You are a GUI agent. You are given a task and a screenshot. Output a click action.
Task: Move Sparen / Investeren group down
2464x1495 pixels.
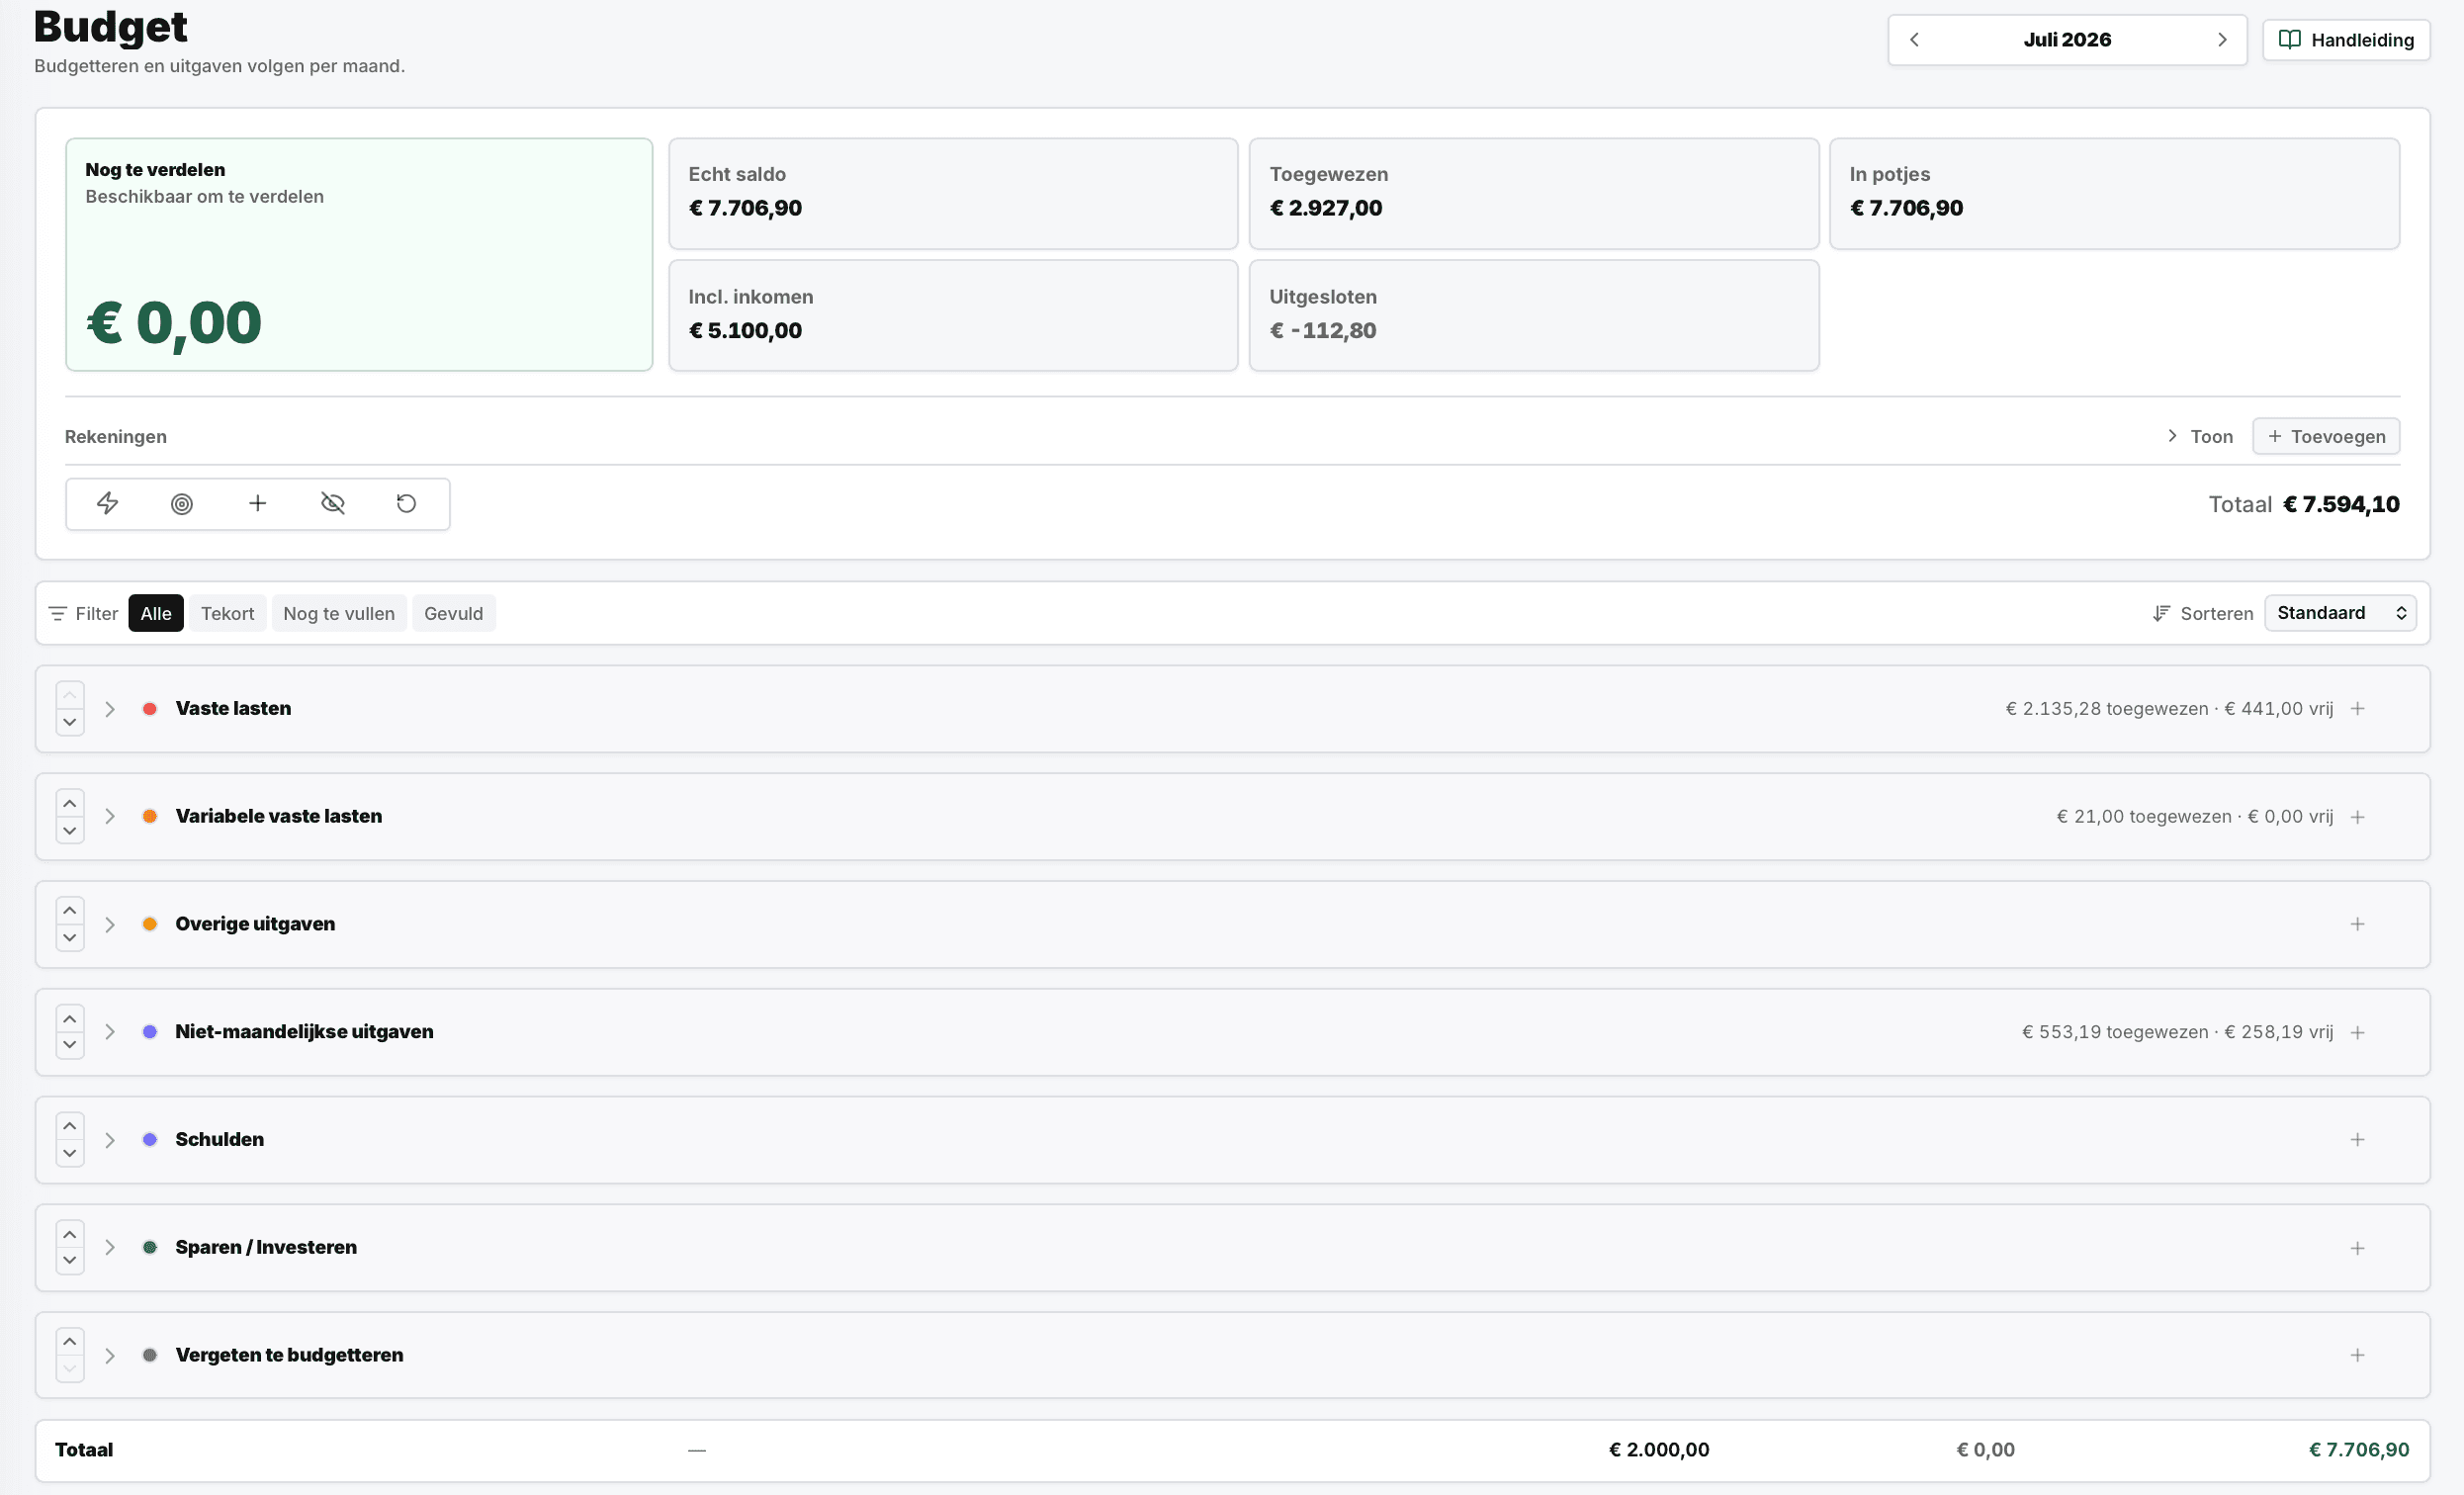click(x=70, y=1260)
